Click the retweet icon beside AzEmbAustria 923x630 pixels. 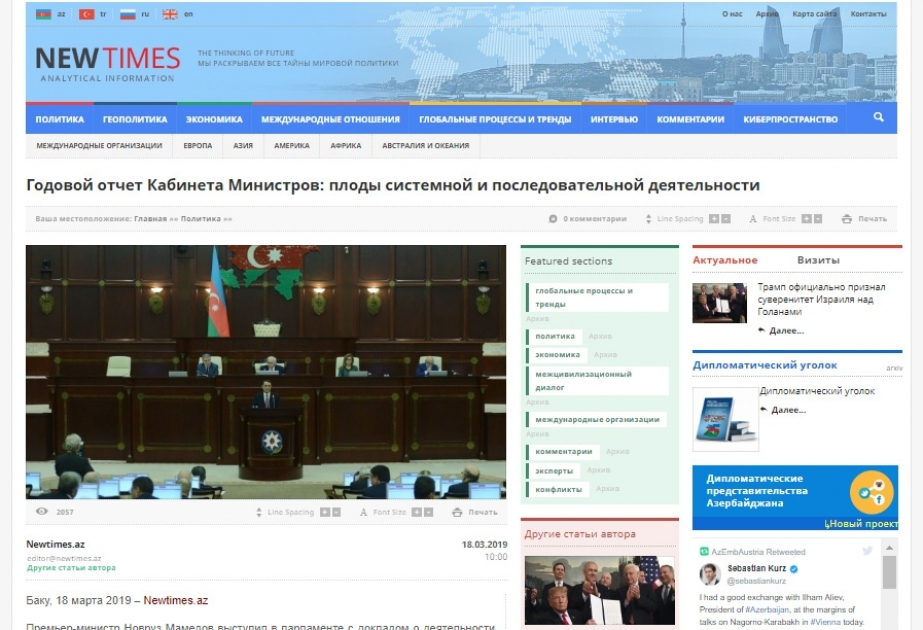[x=703, y=552]
